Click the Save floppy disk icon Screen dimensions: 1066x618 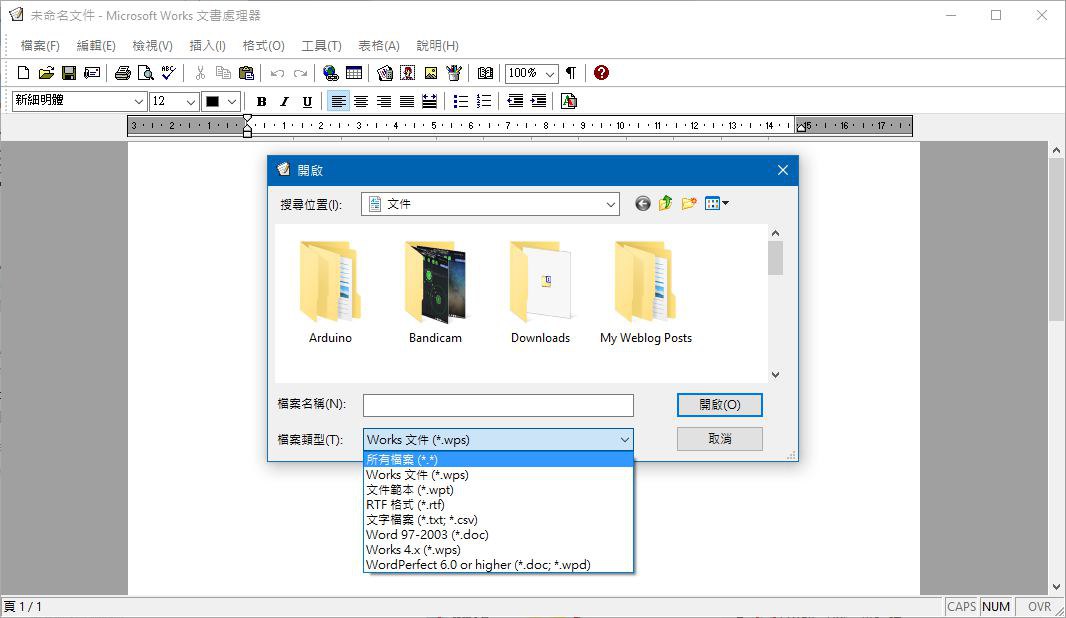pyautogui.click(x=69, y=73)
